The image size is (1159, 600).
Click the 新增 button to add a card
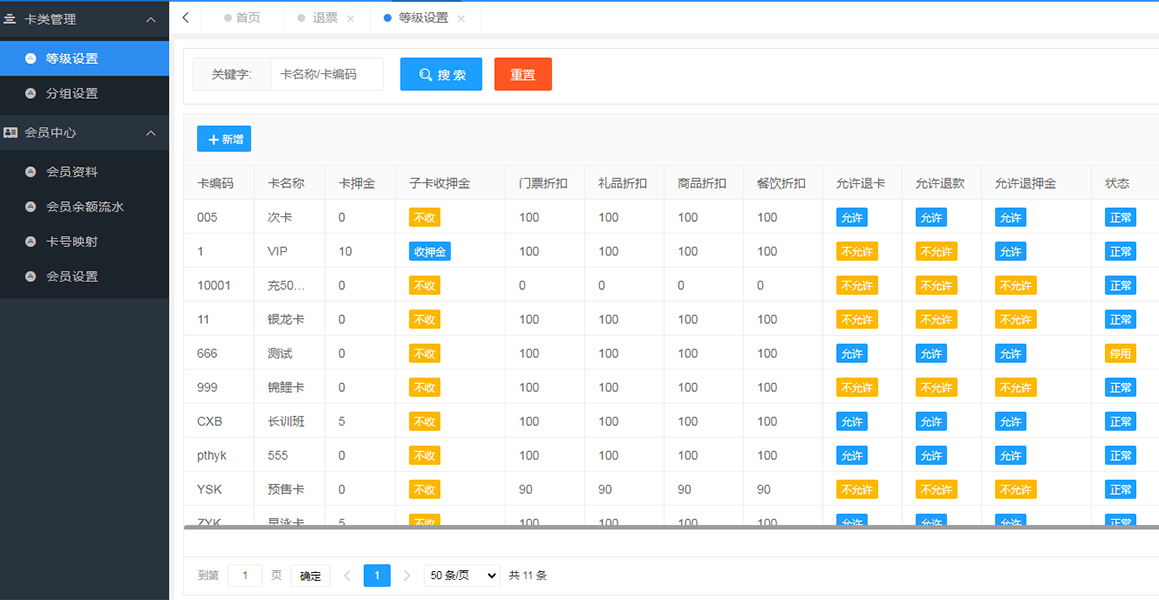(224, 140)
